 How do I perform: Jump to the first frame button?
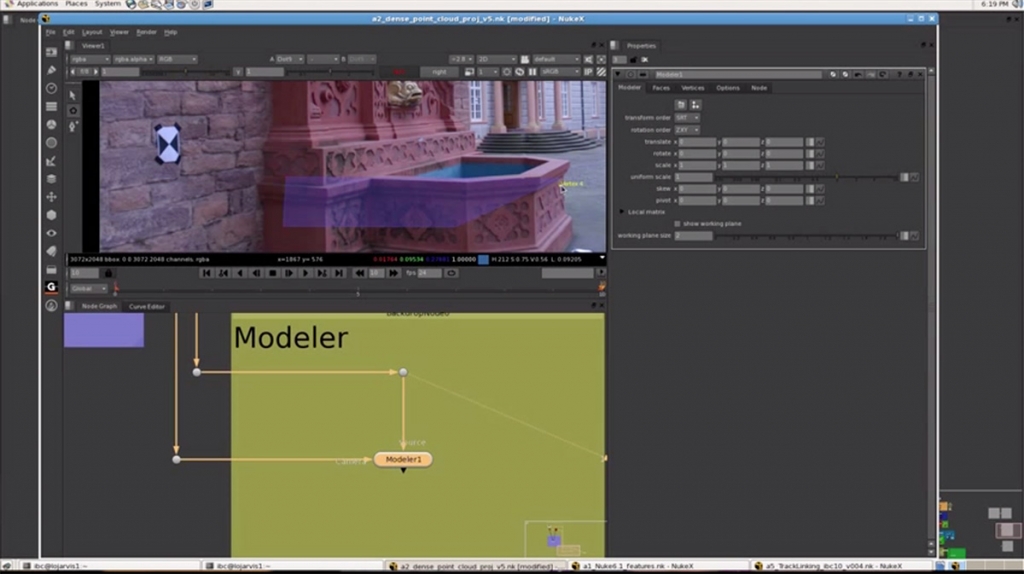click(x=207, y=273)
